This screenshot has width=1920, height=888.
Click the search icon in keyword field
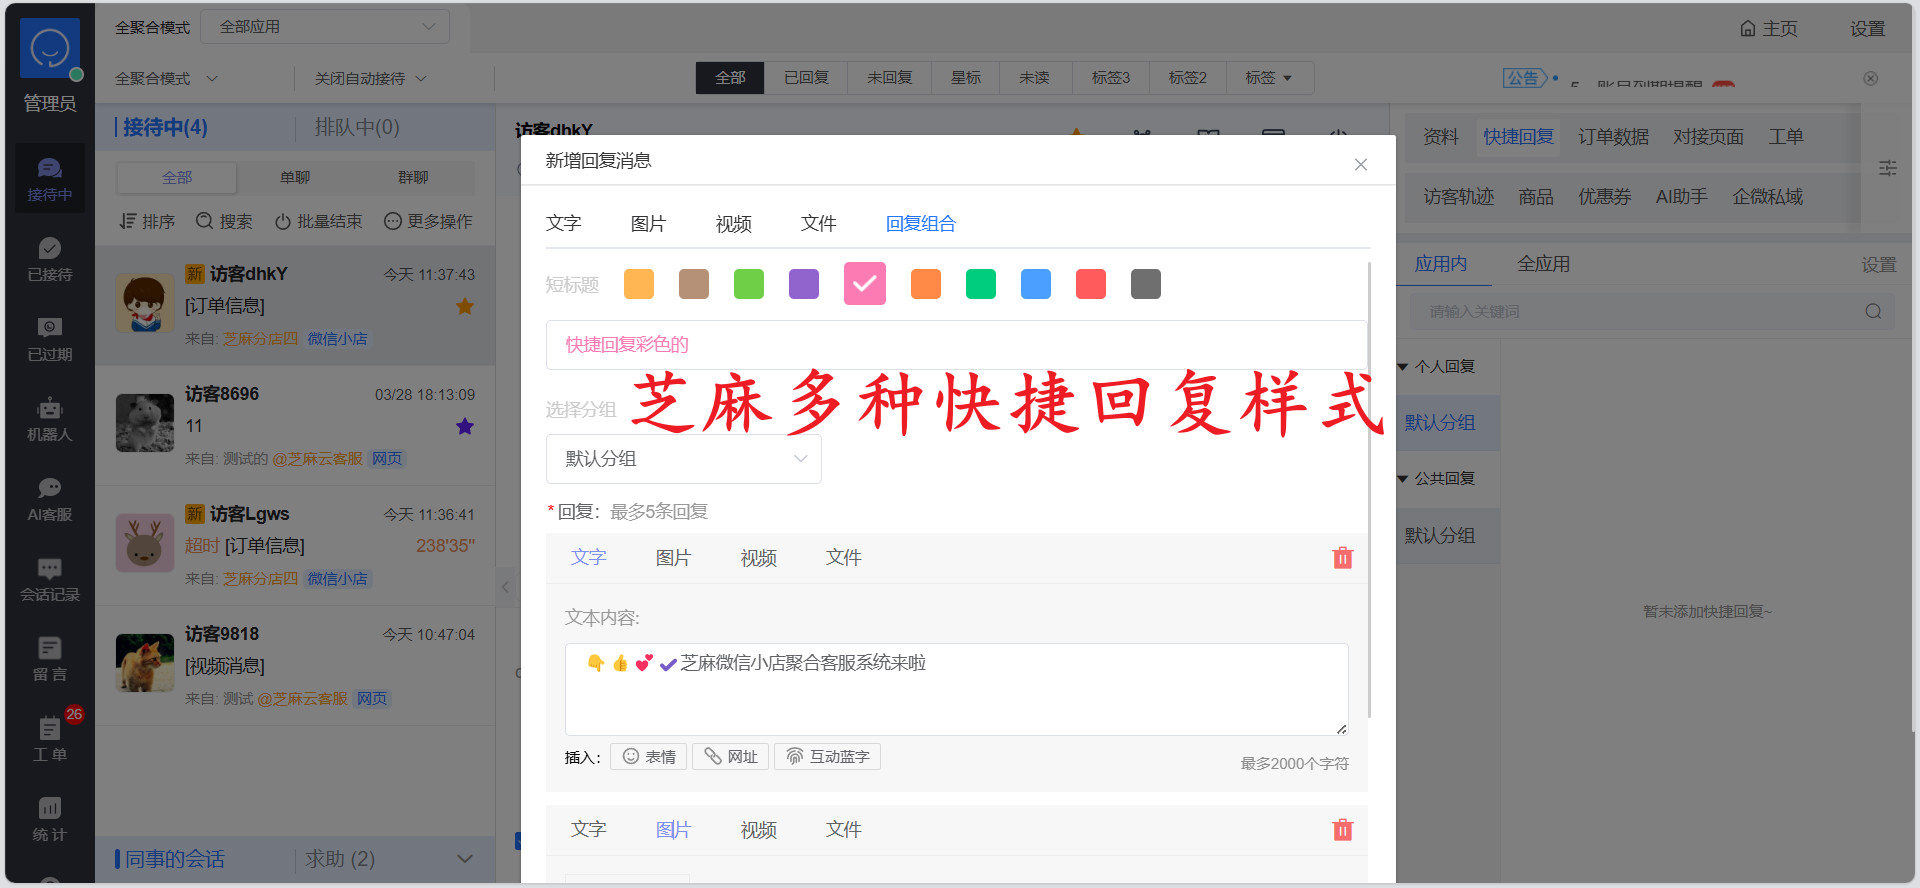[x=1873, y=312]
